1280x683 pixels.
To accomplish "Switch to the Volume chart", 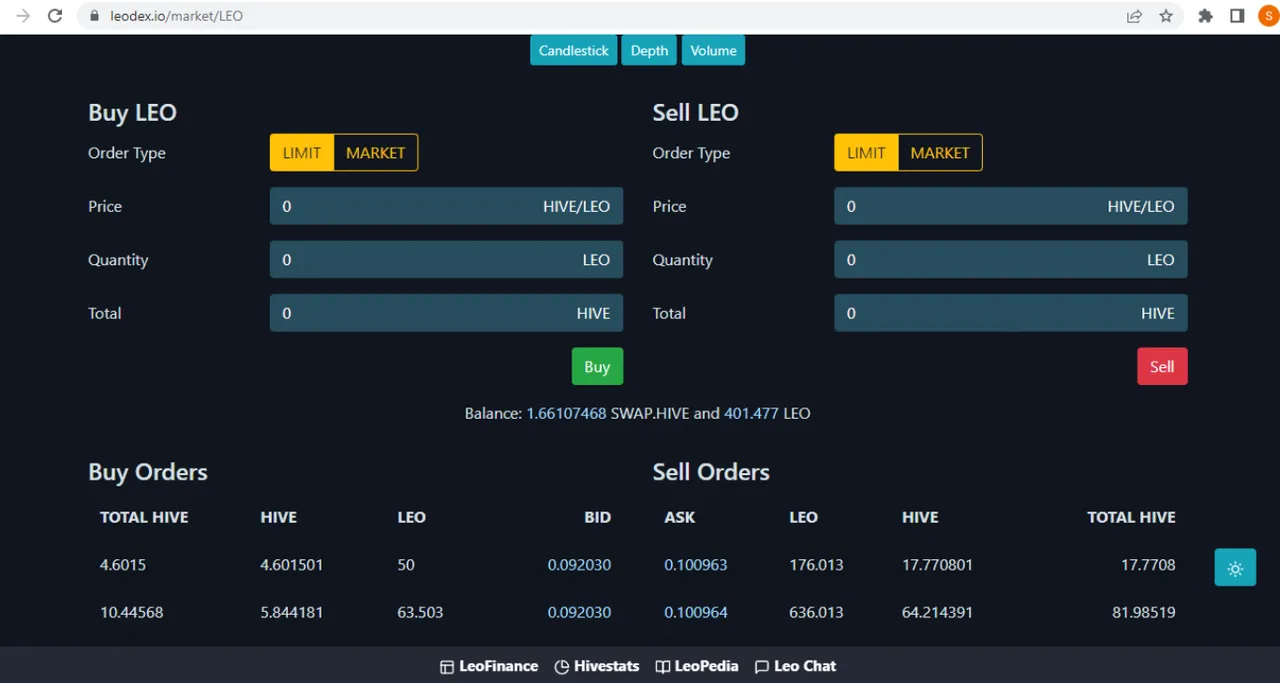I will pyautogui.click(x=713, y=50).
